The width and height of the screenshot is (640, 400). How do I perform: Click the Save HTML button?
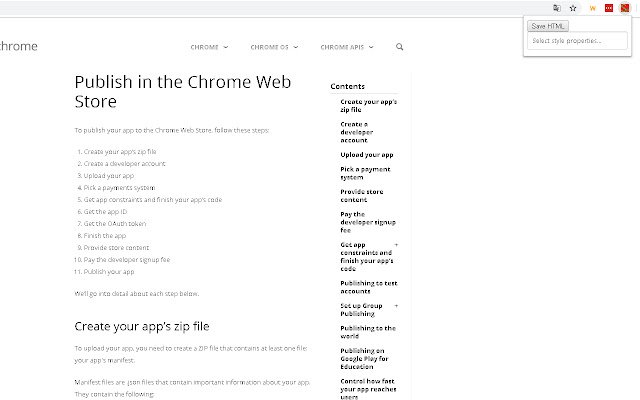point(548,26)
